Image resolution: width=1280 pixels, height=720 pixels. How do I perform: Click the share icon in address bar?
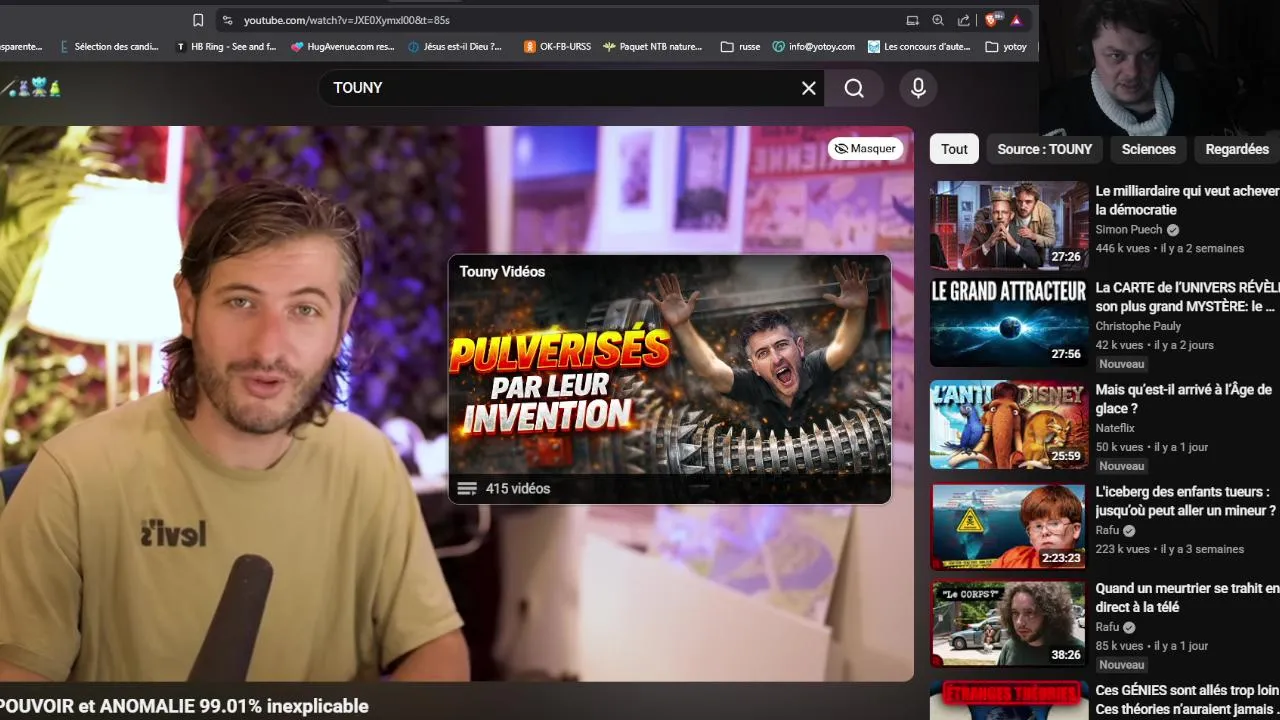pos(964,20)
